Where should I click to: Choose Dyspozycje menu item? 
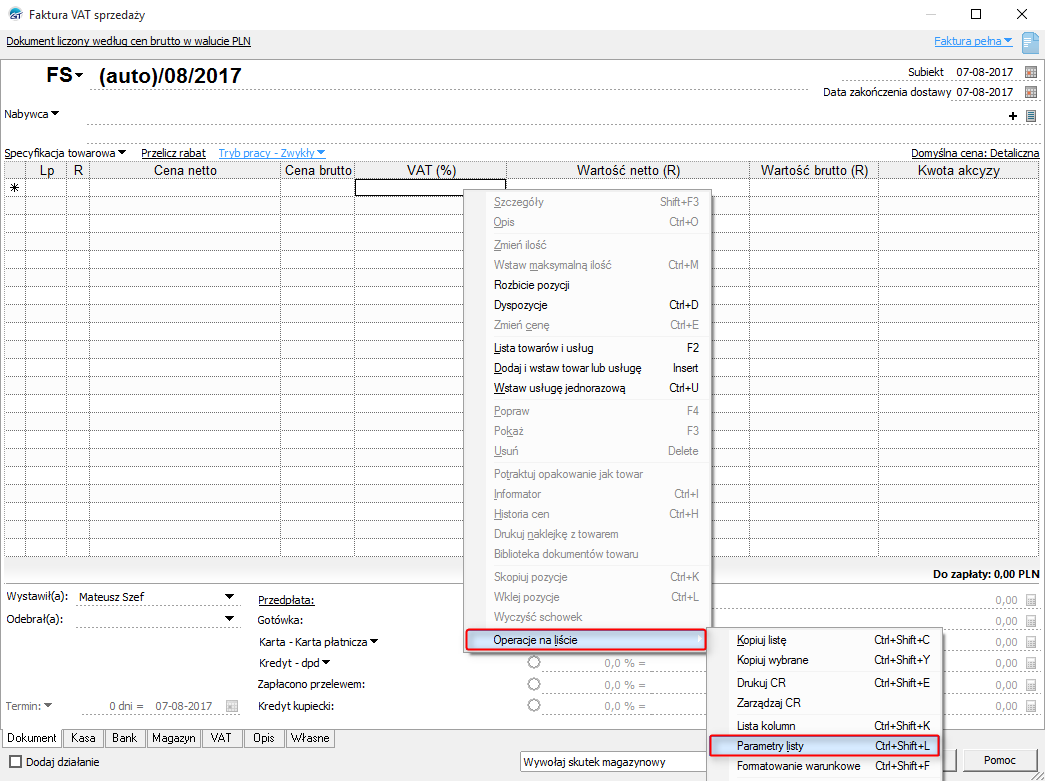click(587, 305)
